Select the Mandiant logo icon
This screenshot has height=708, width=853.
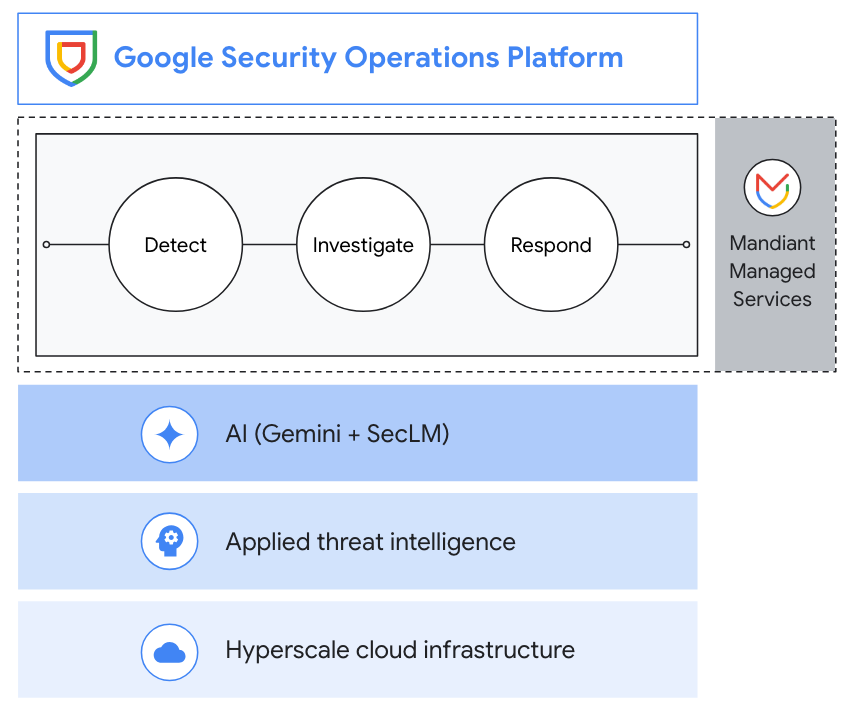pyautogui.click(x=772, y=187)
